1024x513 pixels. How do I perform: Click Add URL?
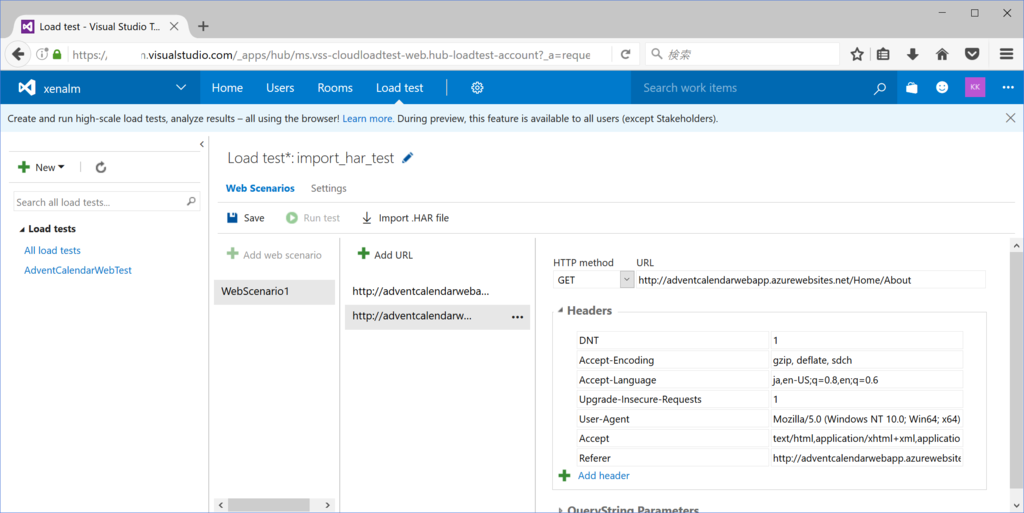click(385, 255)
